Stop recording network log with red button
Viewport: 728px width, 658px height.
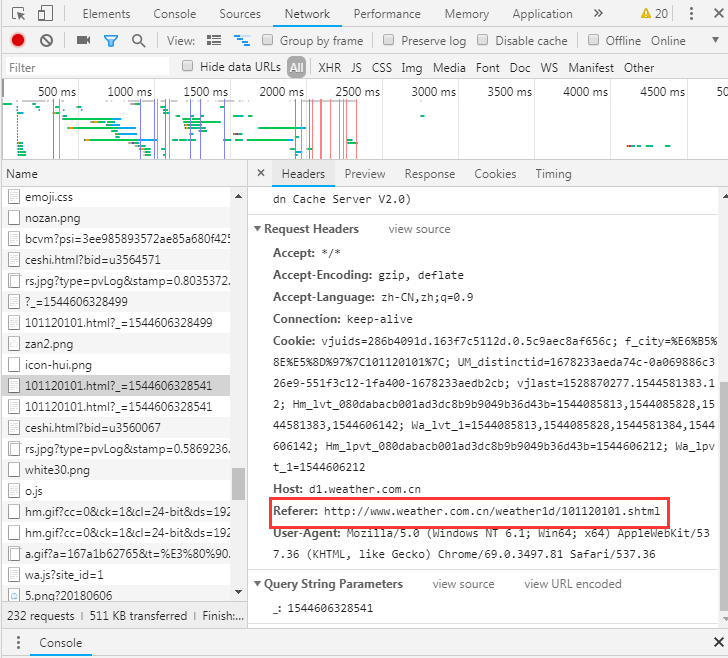pyautogui.click(x=18, y=40)
